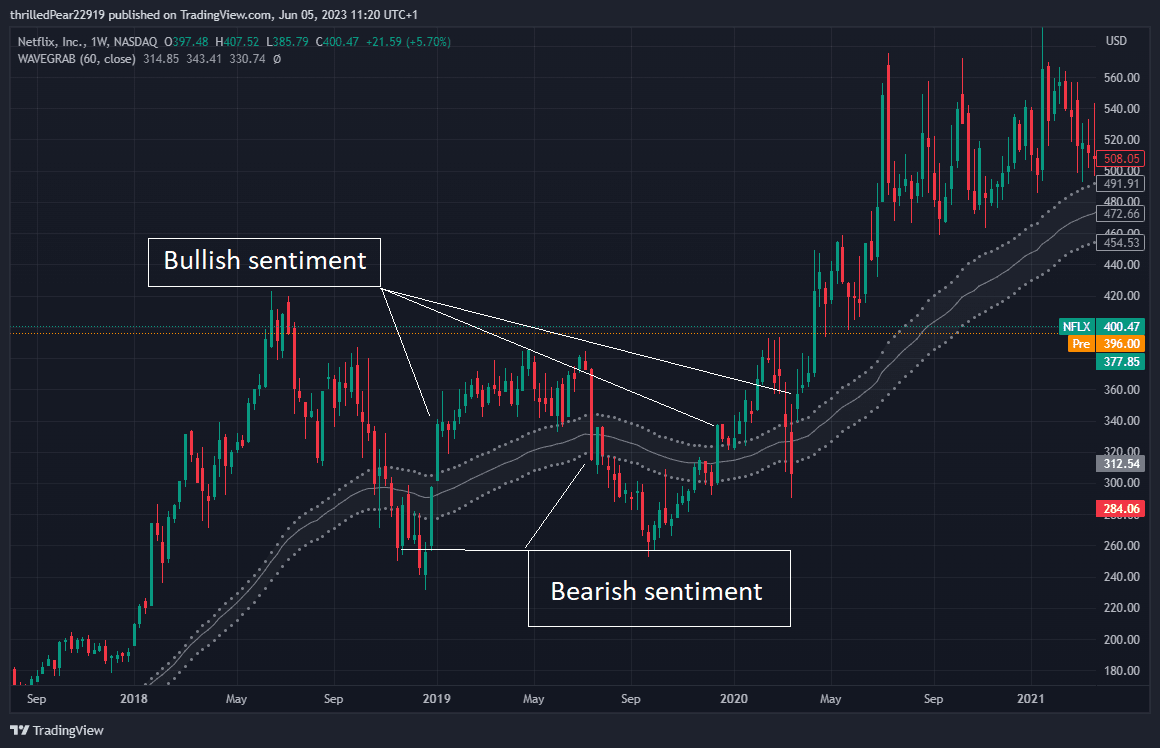
Task: Click the 200.00 price axis tick
Action: pyautogui.click(x=1122, y=640)
